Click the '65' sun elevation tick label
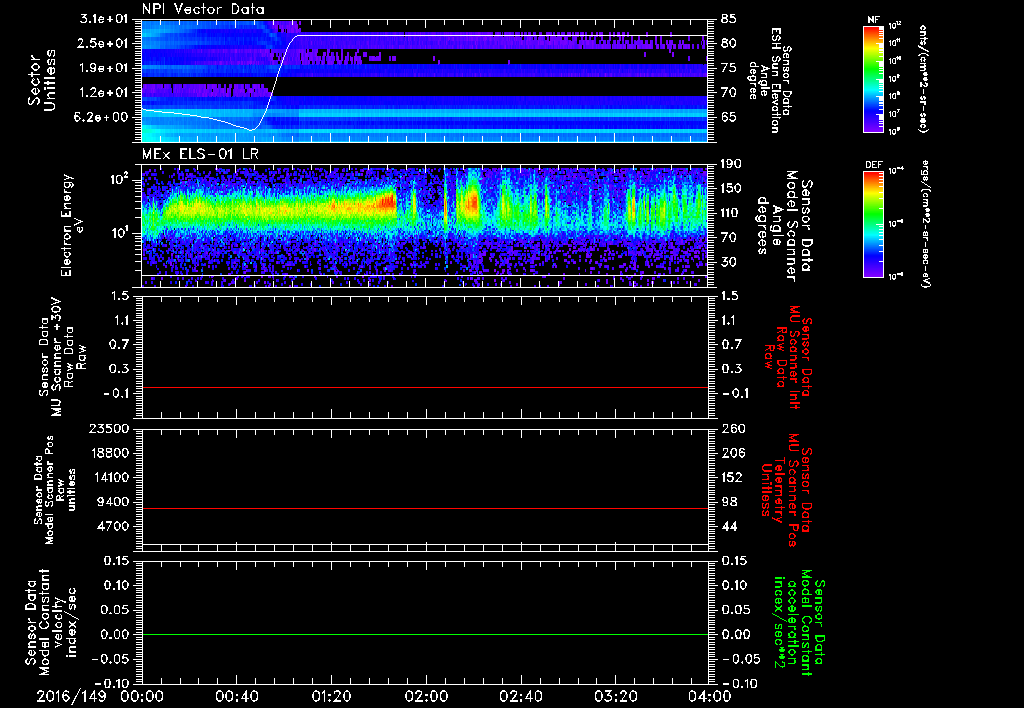 729,117
